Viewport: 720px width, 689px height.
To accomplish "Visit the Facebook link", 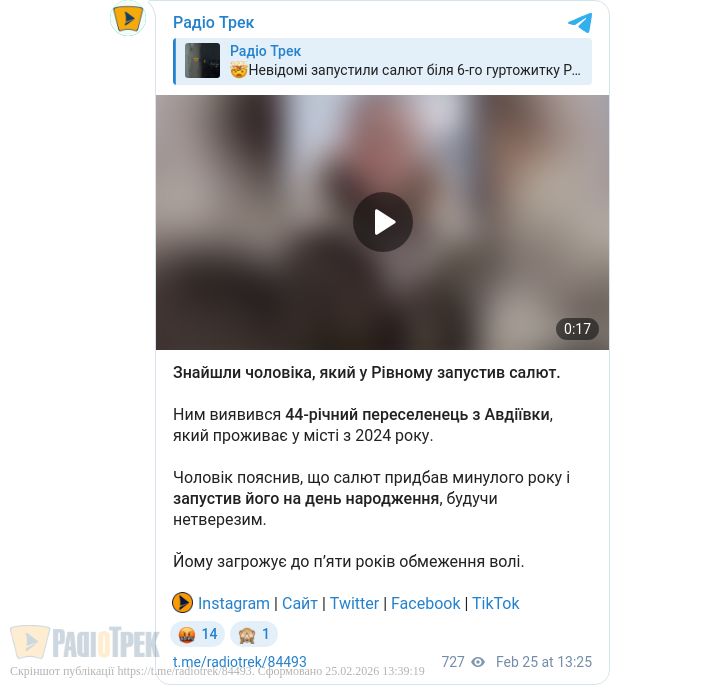I will pos(425,603).
